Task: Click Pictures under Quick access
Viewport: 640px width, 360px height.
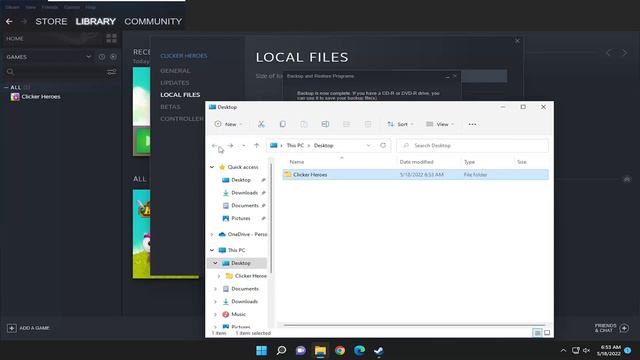Action: pos(240,218)
